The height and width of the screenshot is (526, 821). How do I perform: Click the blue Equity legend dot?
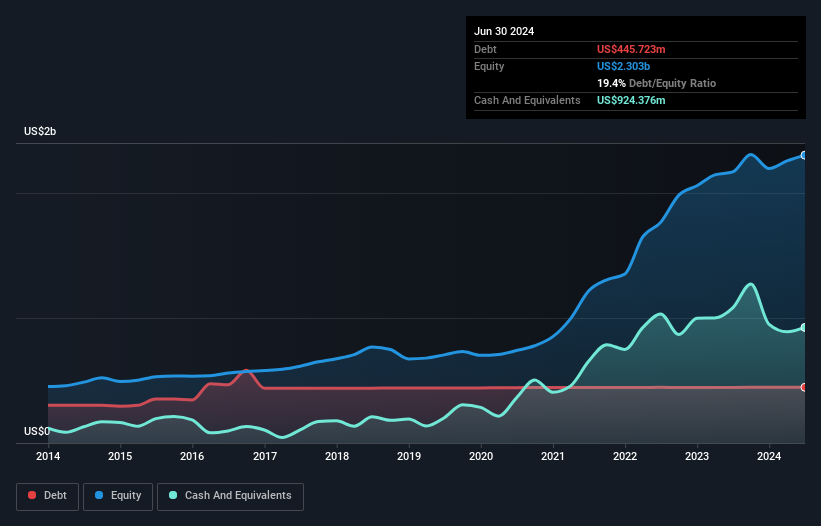point(99,495)
